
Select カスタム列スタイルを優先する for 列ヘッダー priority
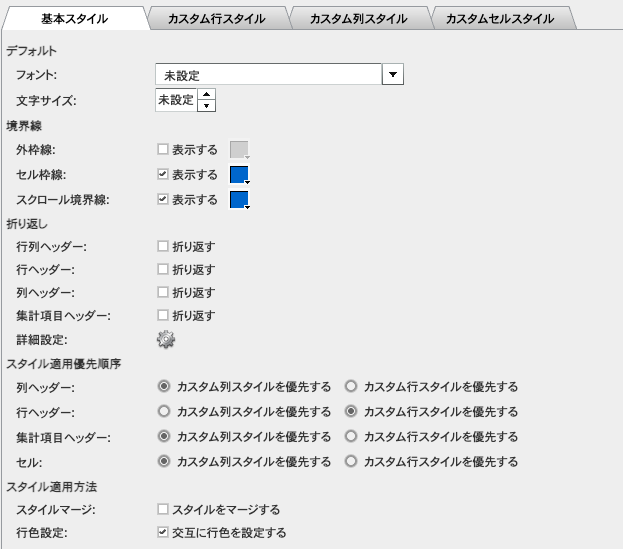(164, 386)
